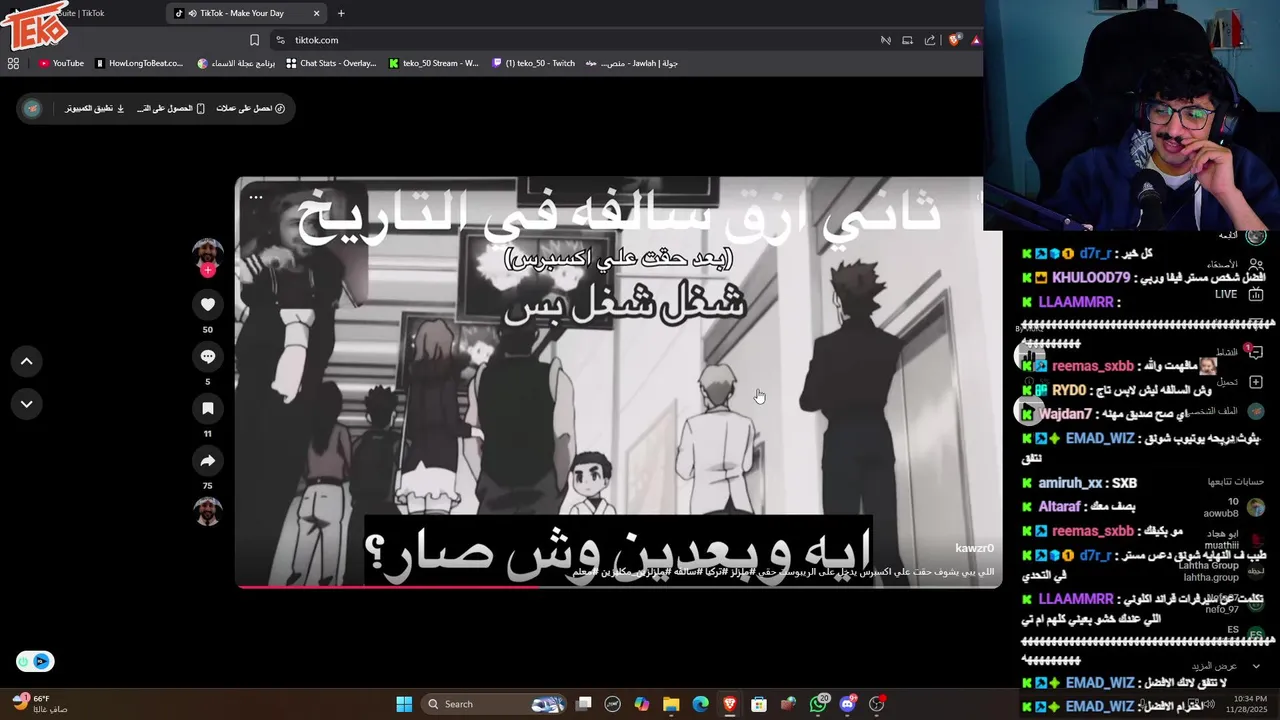The width and height of the screenshot is (1280, 720).
Task: Open the kawzr0 username on the video
Action: pos(974,548)
